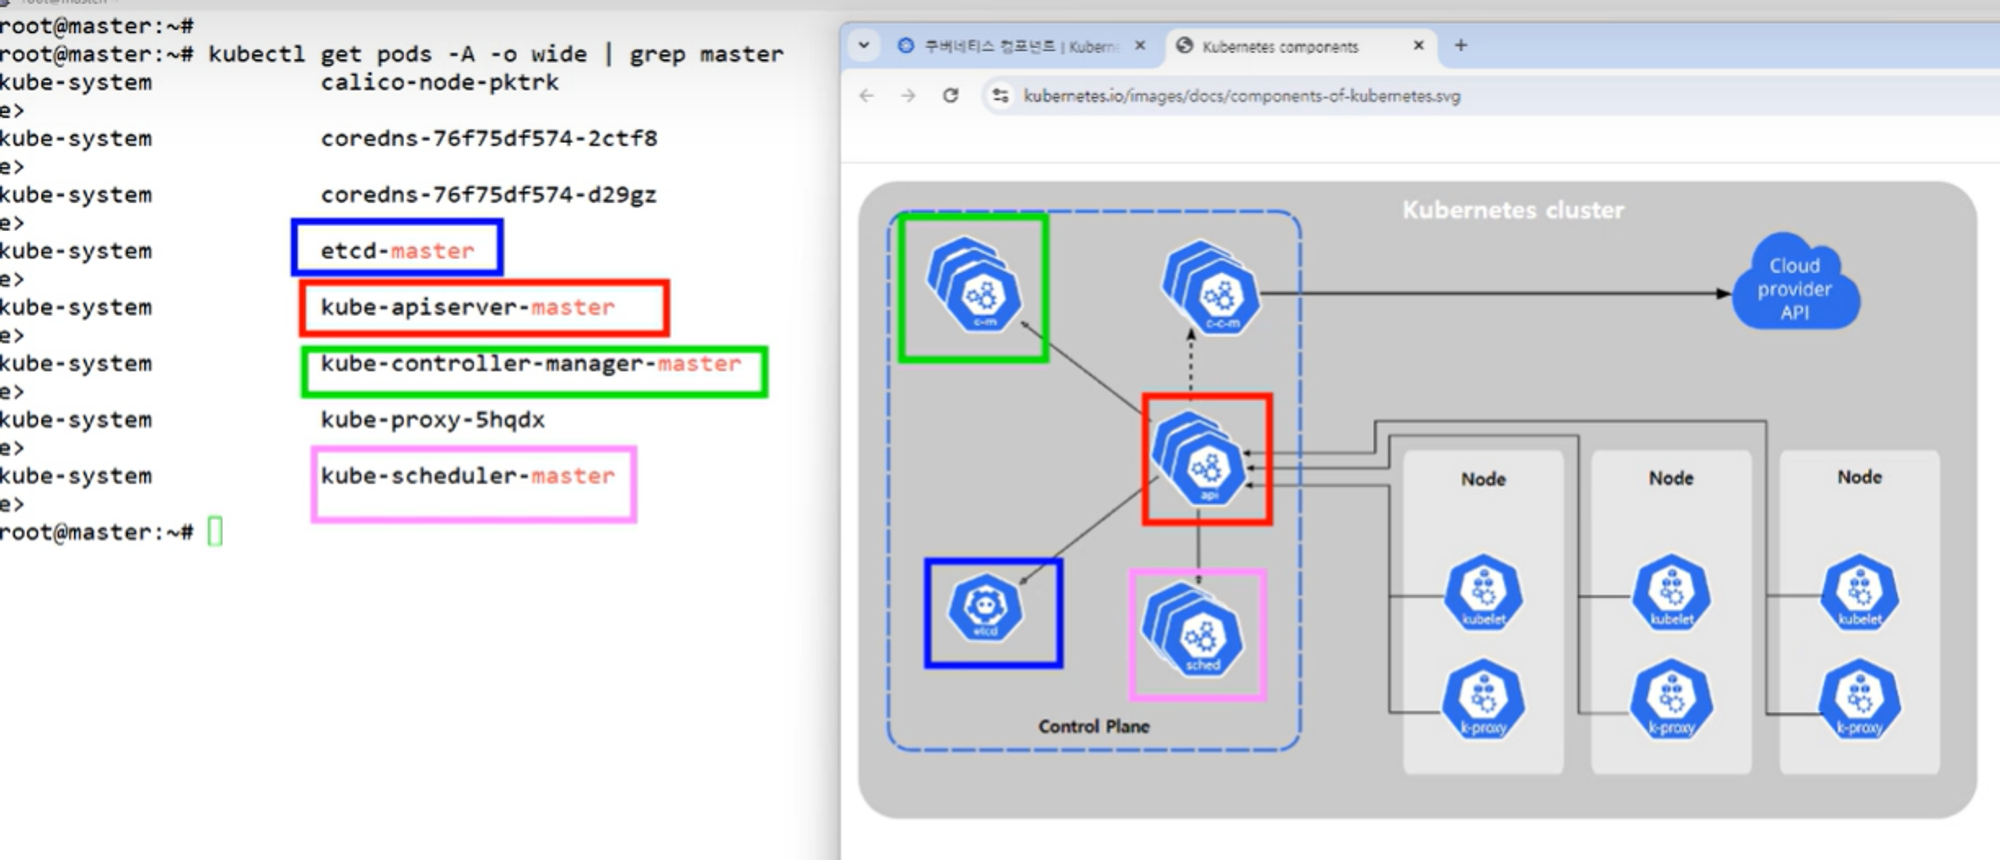The width and height of the screenshot is (2000, 860).
Task: Click the middle Node label
Action: (x=1671, y=478)
